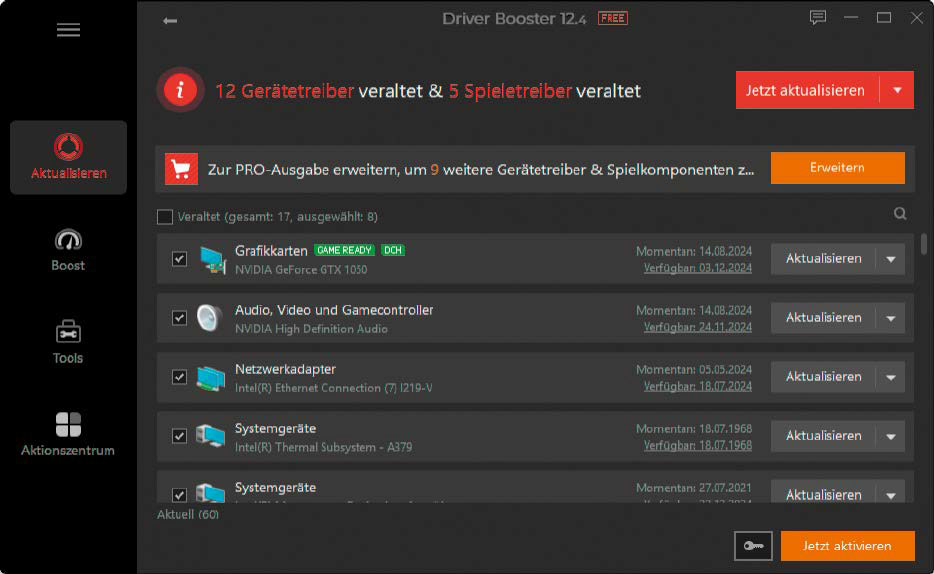This screenshot has width=934, height=574.
Task: Uncheck the Netzwerkadapter checkbox
Action: click(179, 377)
